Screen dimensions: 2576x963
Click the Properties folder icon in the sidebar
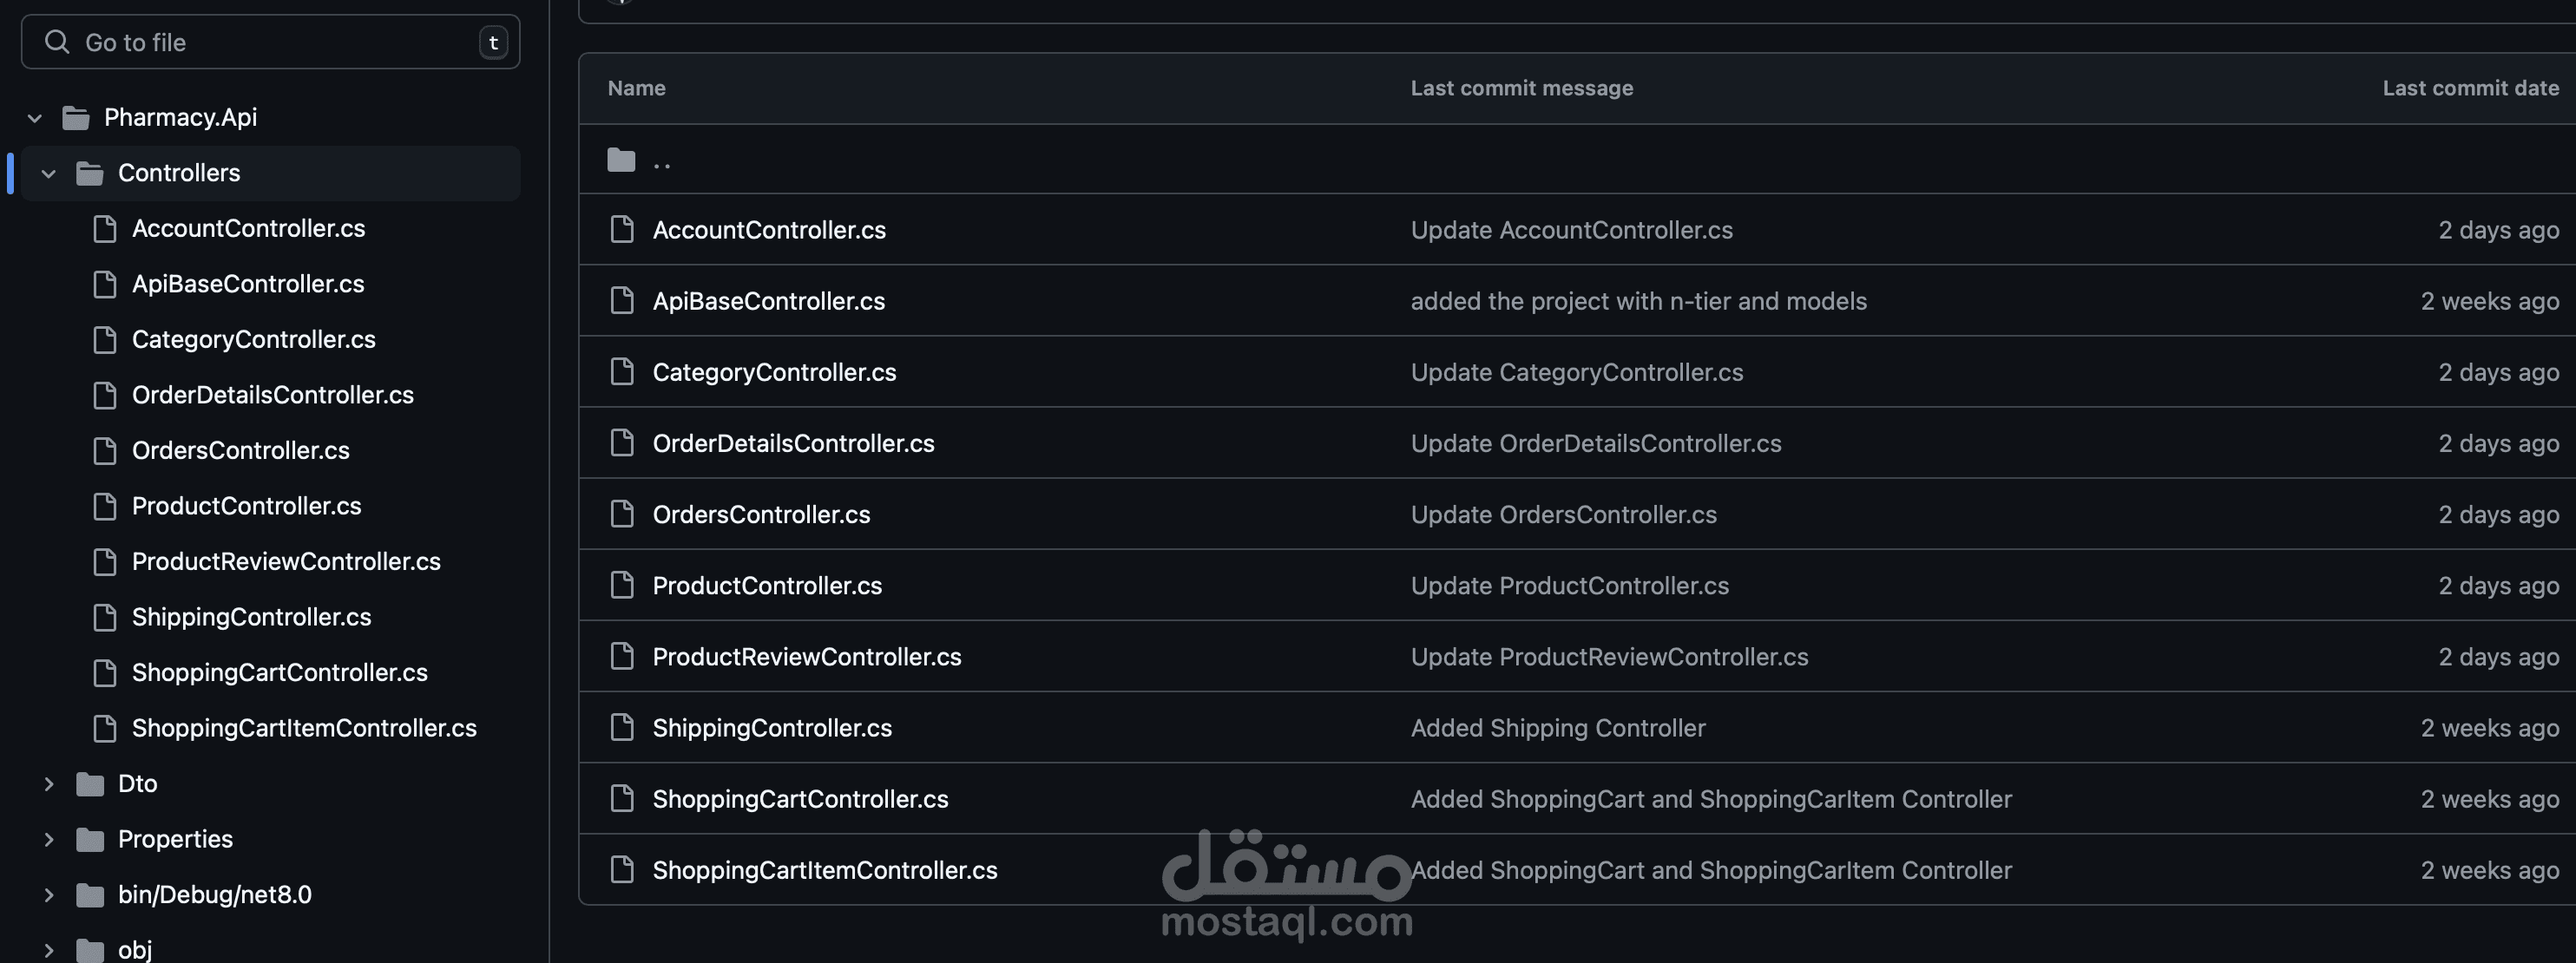click(x=90, y=840)
